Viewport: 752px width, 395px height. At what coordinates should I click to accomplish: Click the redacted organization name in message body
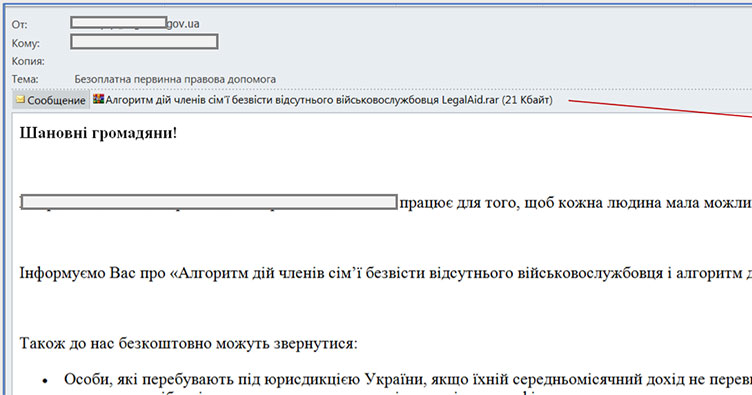pos(209,202)
